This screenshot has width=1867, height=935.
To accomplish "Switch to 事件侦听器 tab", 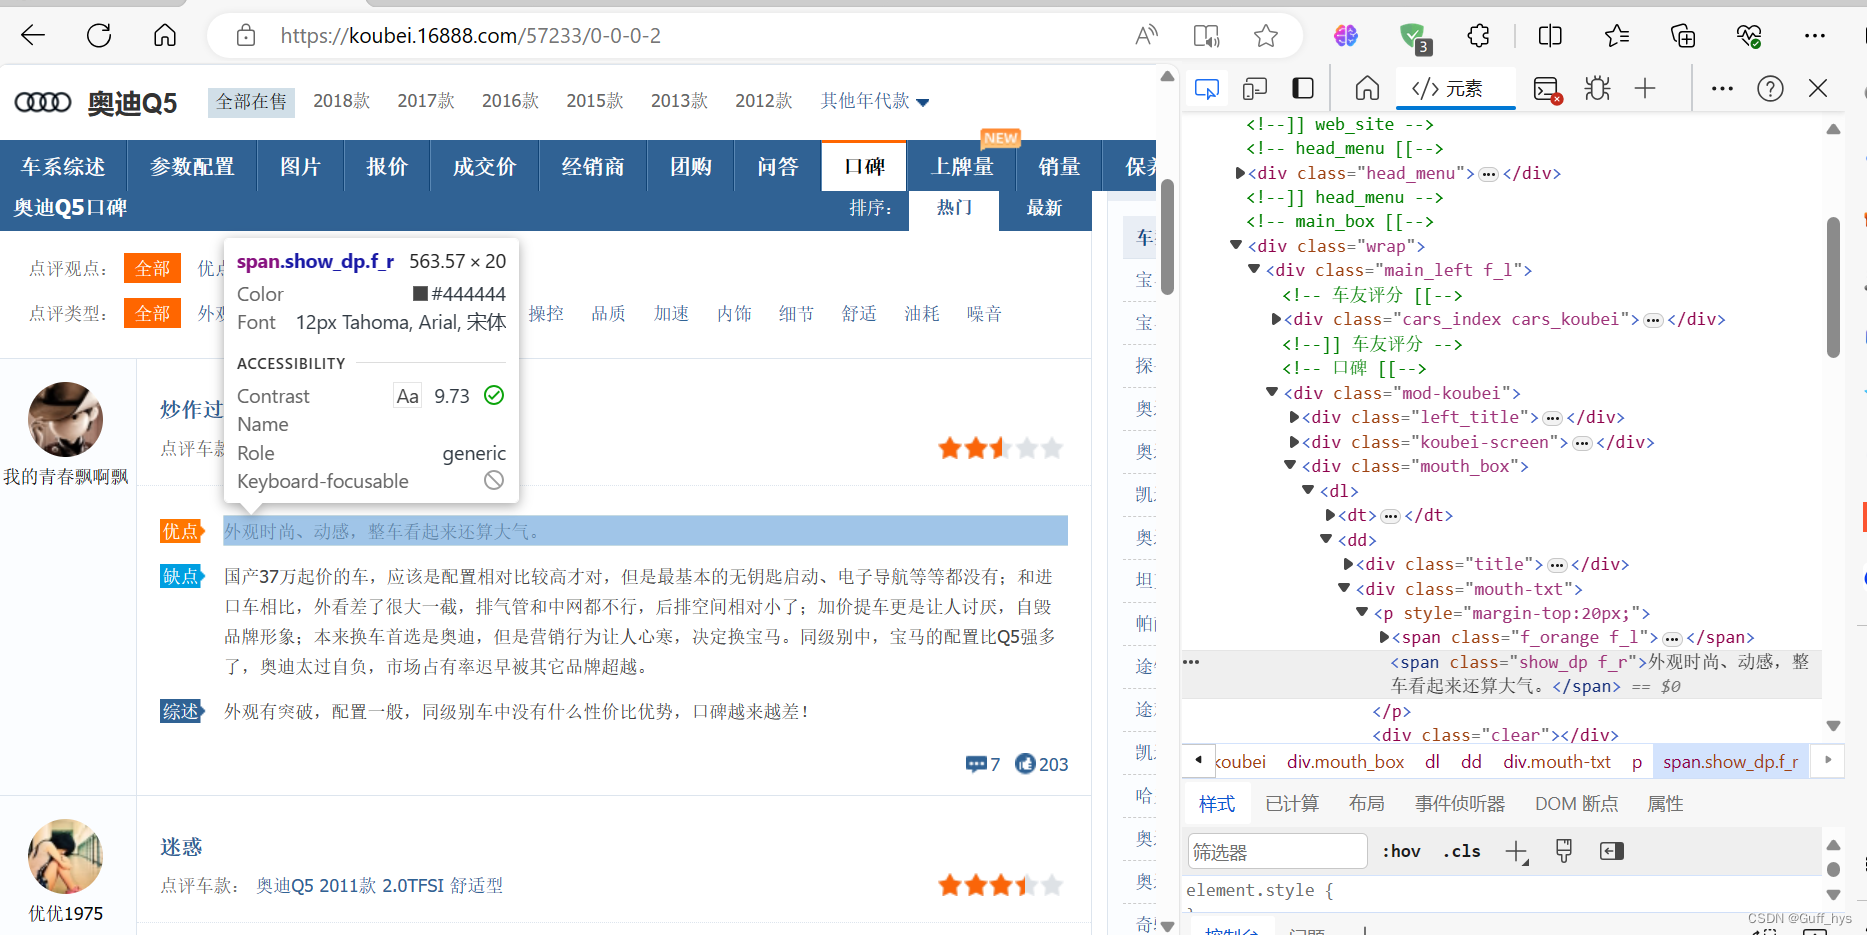I will [x=1460, y=804].
